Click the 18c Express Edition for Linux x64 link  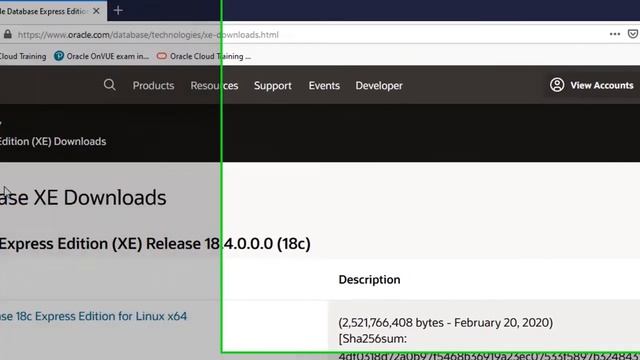93,316
